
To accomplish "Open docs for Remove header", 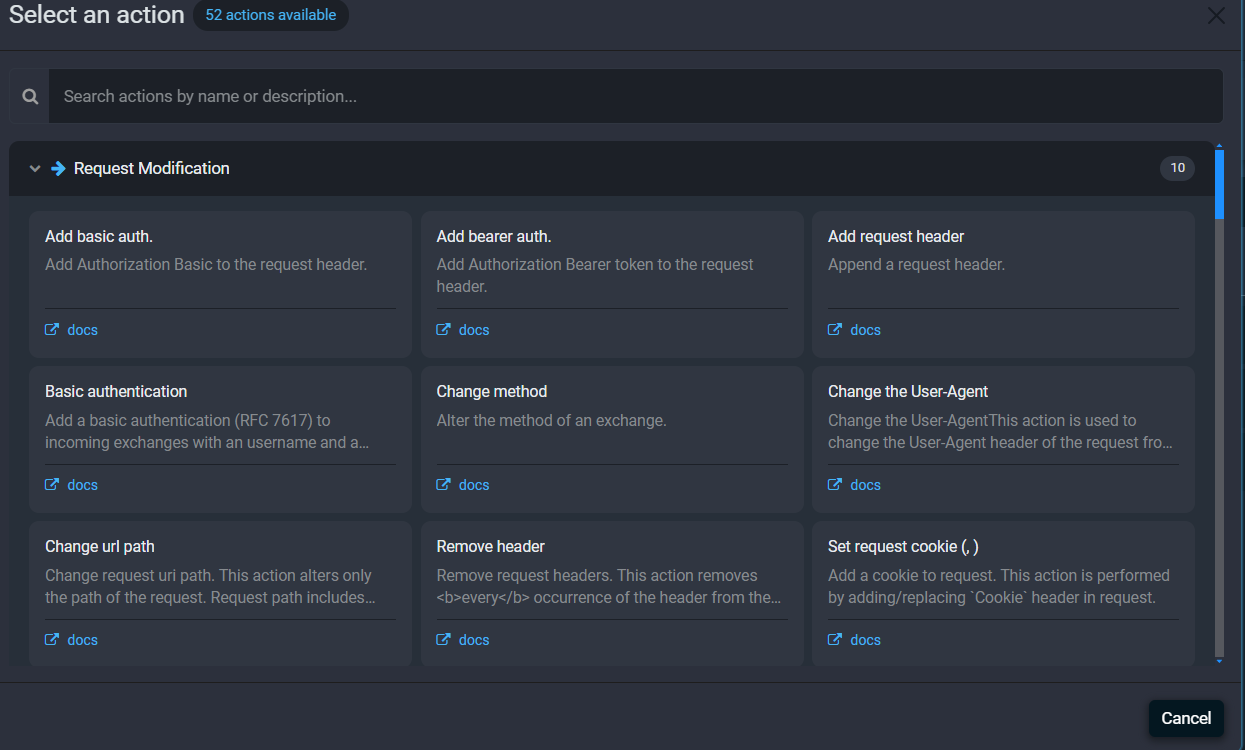I will point(474,639).
